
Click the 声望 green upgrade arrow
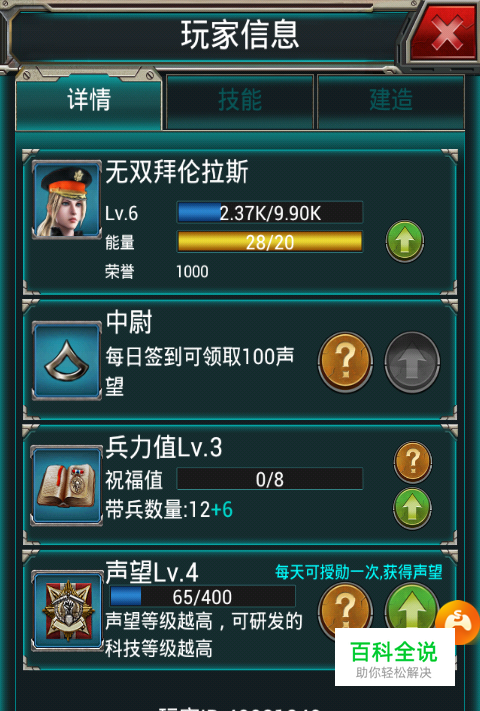[412, 608]
